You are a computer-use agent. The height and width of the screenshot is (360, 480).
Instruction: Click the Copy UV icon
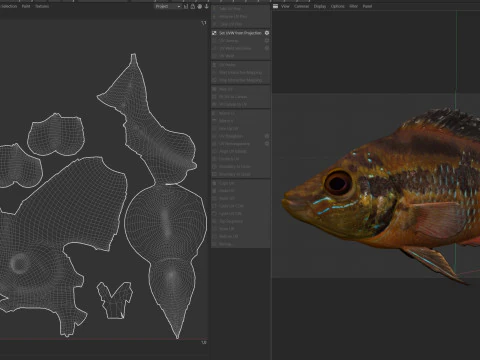[x=214, y=183]
